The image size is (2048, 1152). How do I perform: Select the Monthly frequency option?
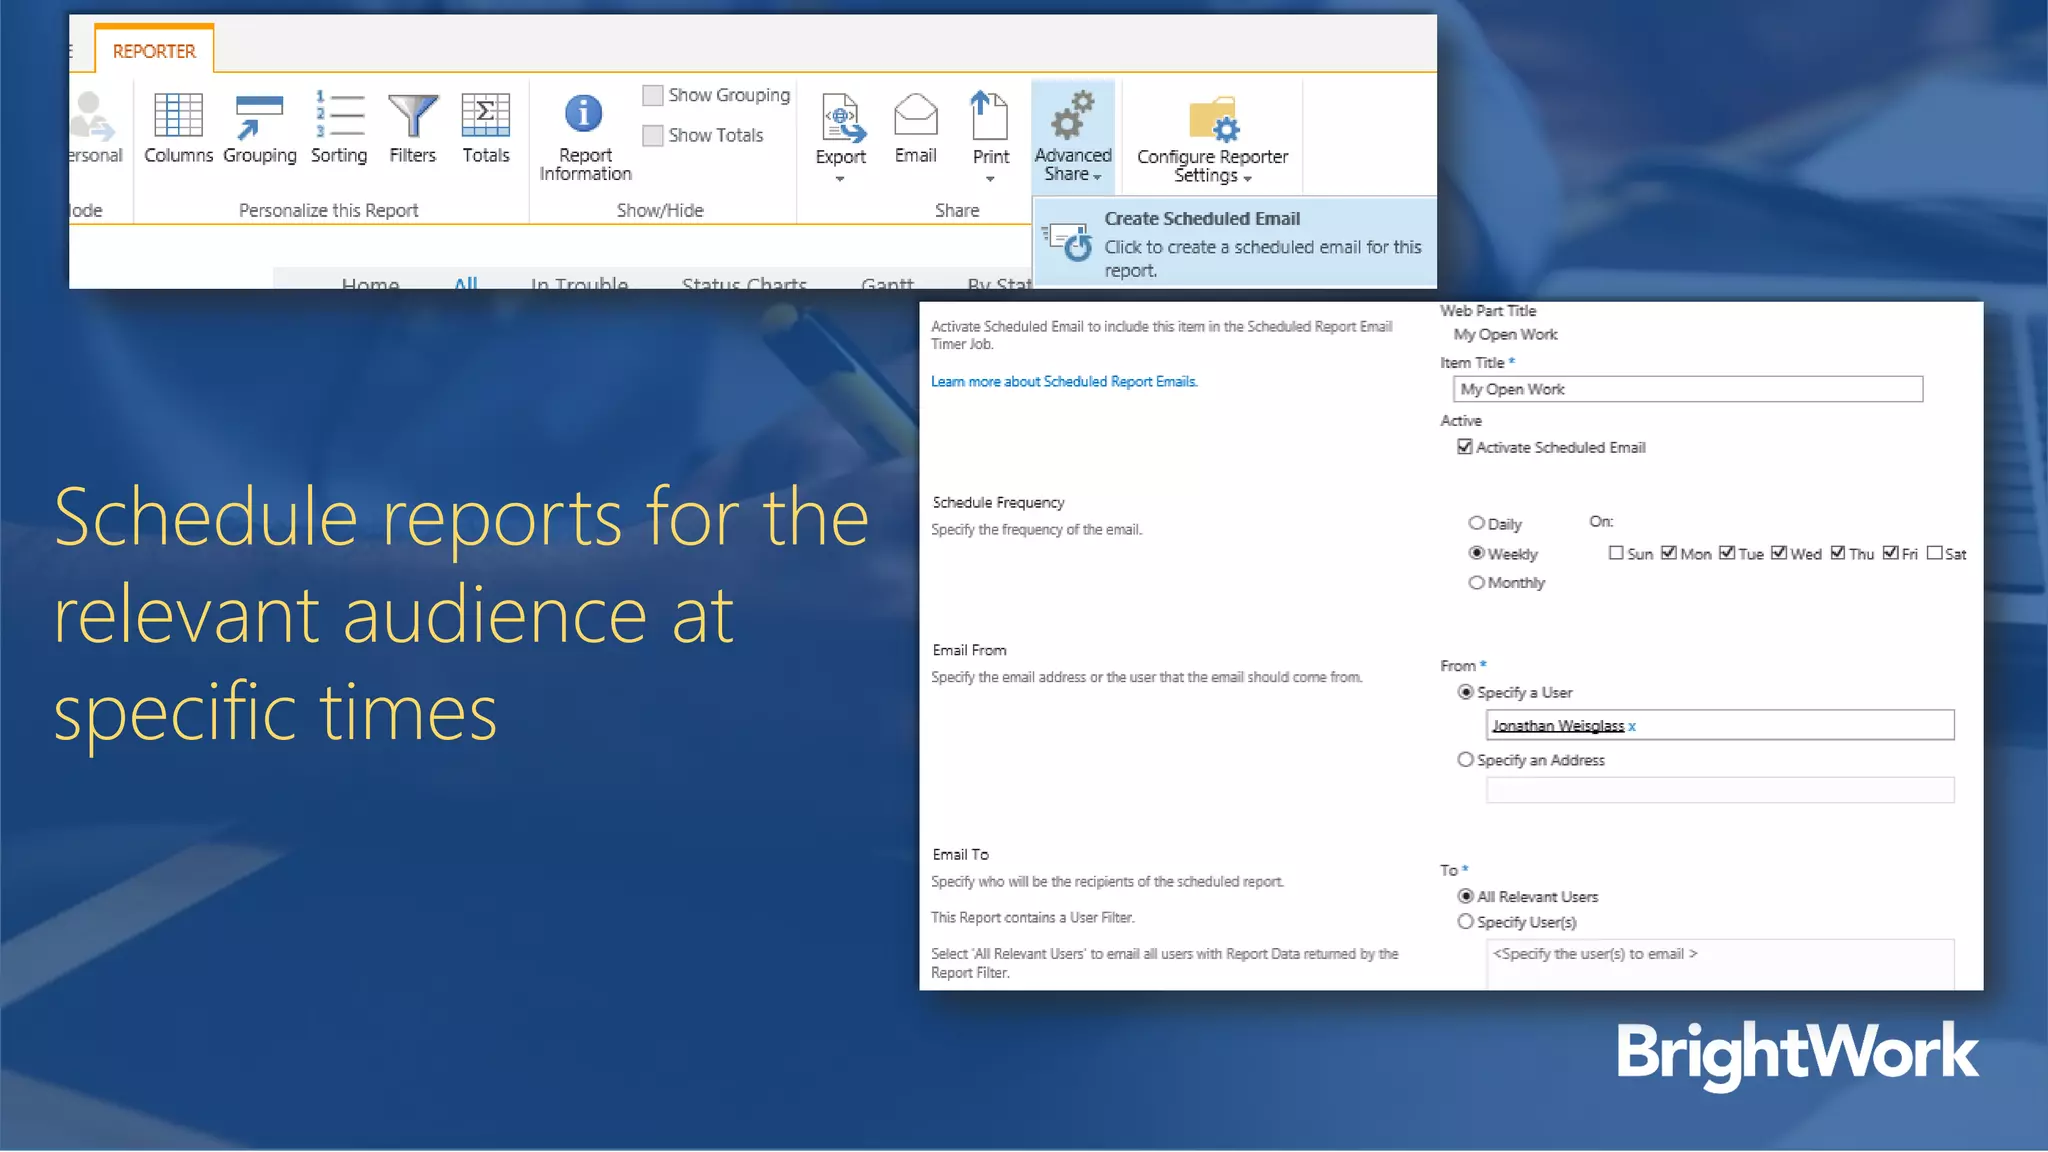[1476, 582]
